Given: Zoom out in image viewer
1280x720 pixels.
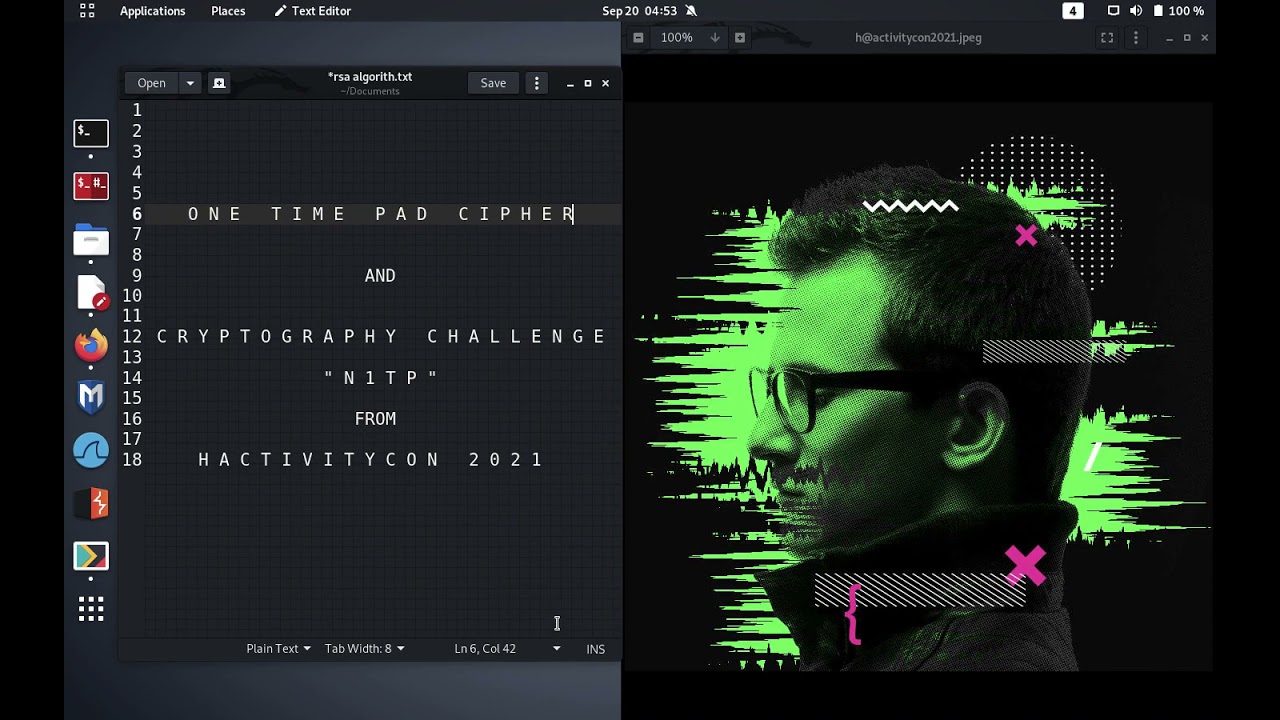Looking at the screenshot, I should point(638,38).
